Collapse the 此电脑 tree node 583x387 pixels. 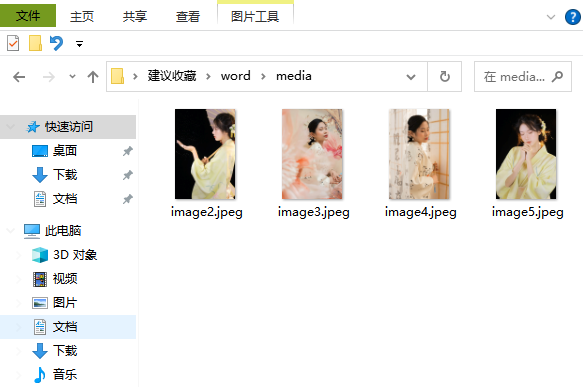click(10, 230)
